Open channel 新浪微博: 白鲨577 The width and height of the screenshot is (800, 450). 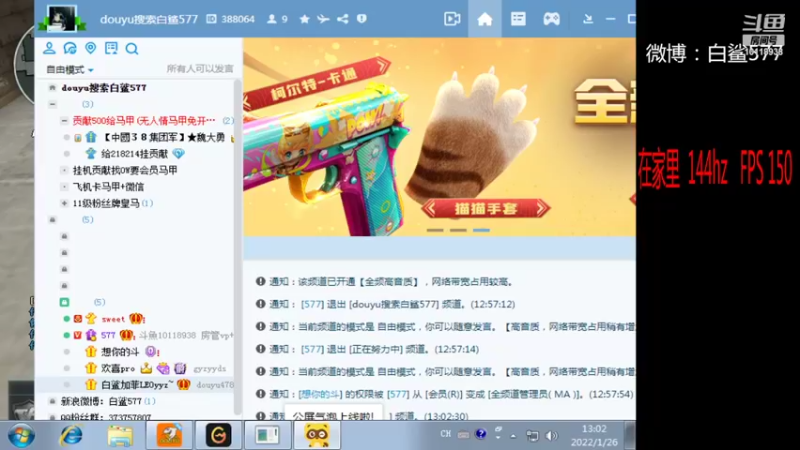[x=101, y=402]
